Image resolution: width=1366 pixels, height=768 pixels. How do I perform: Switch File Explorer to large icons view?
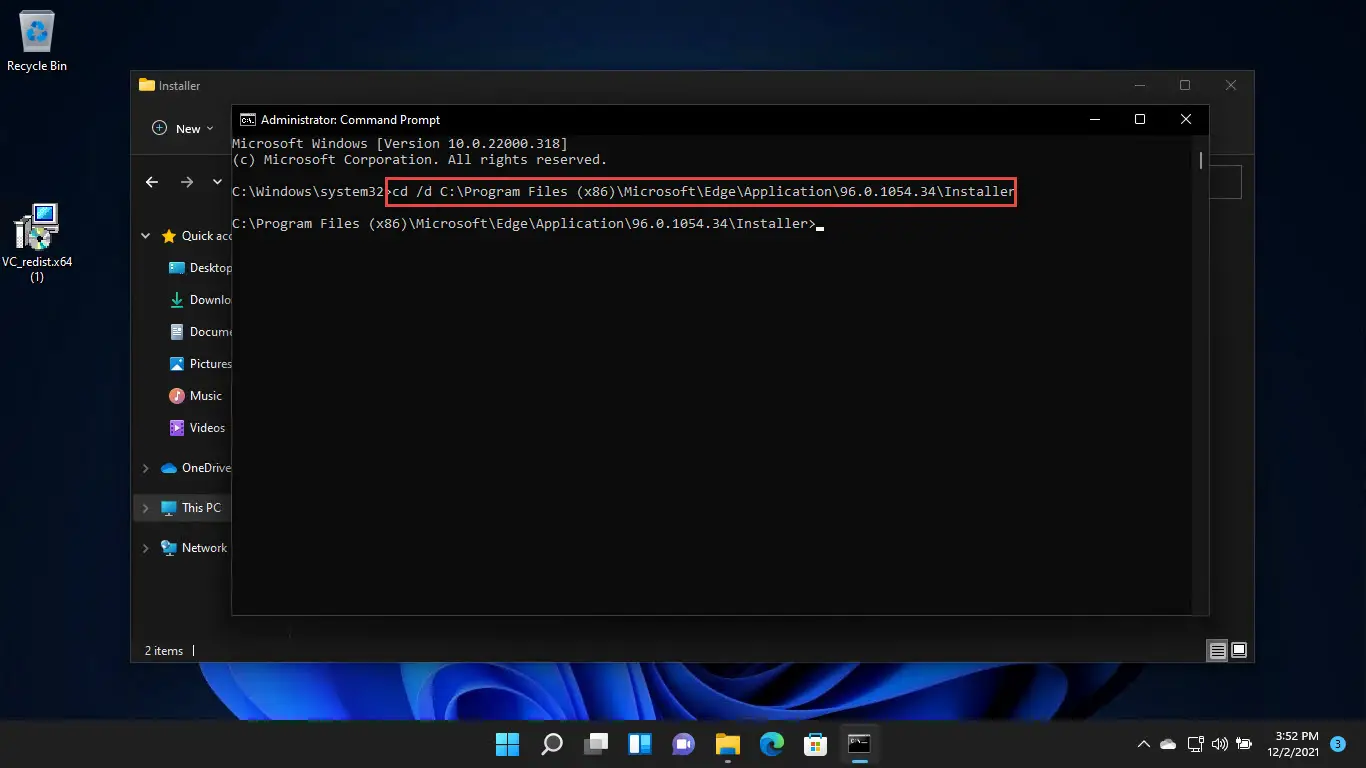pos(1239,651)
